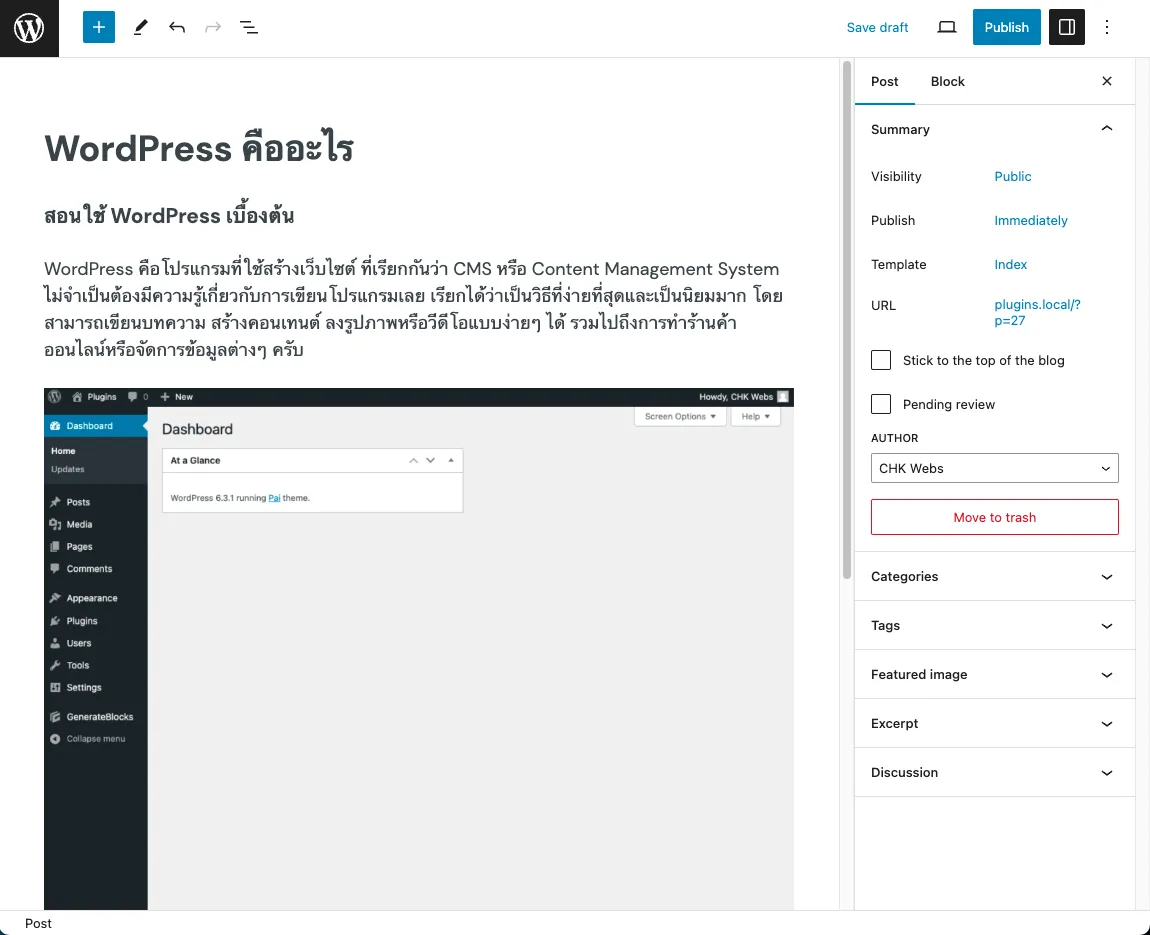1150x935 pixels.
Task: Click Immediately to set publish date
Action: [x=1030, y=220]
